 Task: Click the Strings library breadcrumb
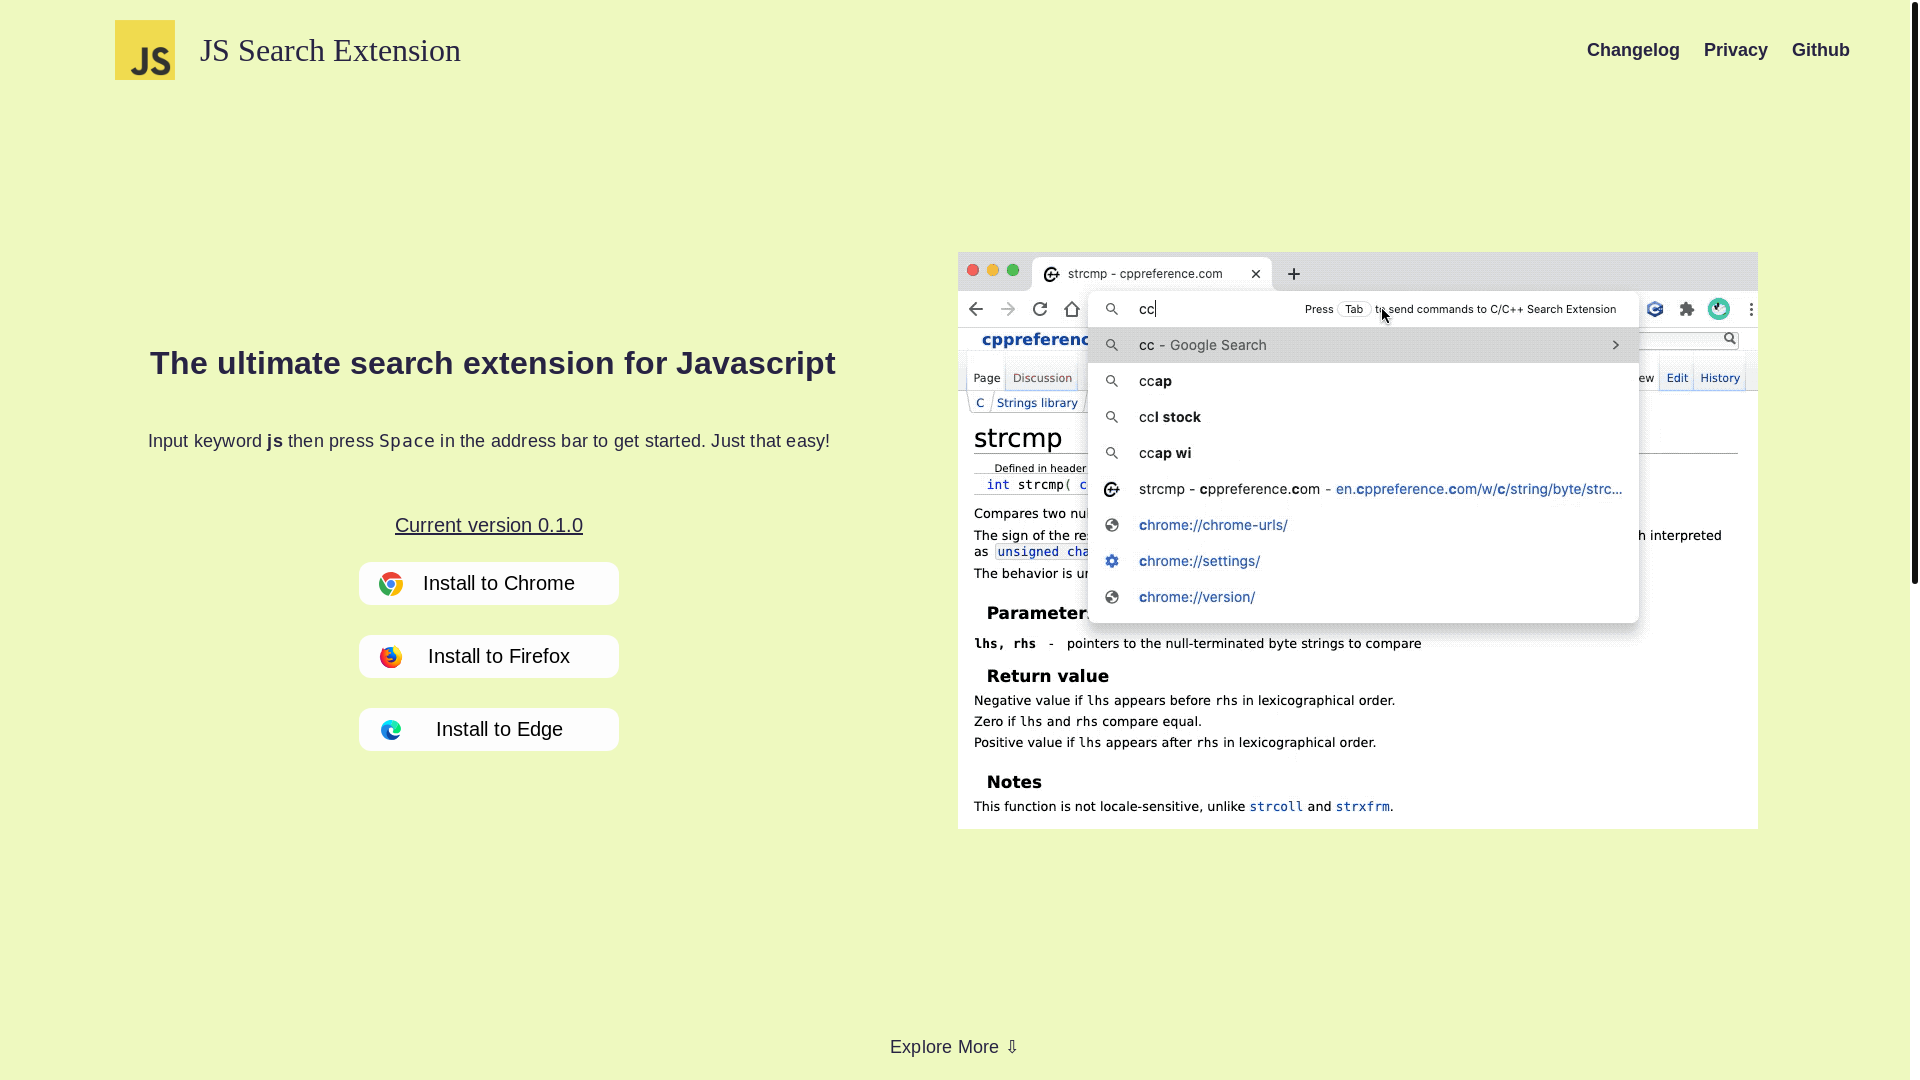1037,403
